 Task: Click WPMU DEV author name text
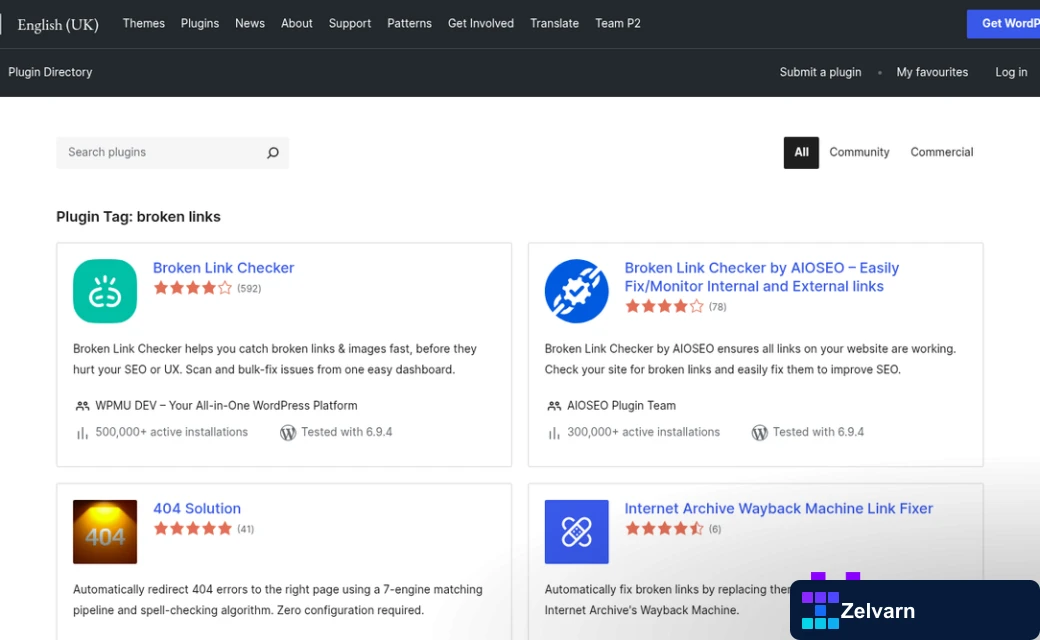coord(226,406)
